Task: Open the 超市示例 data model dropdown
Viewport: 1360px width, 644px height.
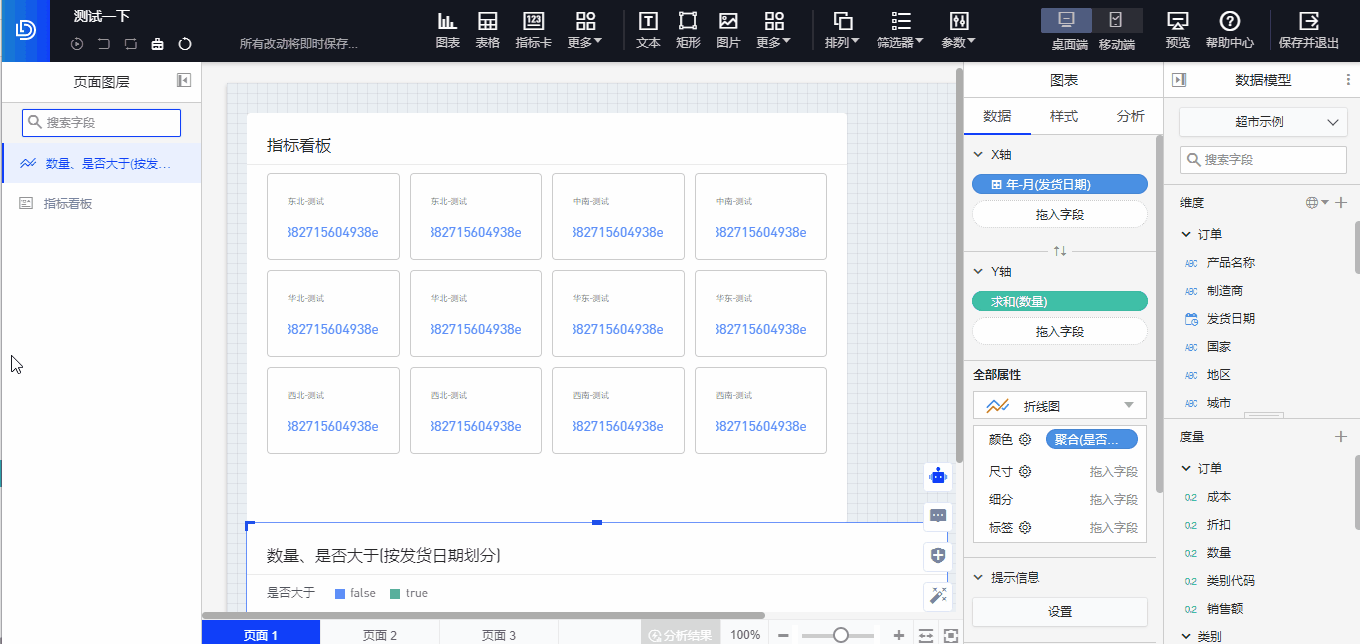Action: click(1262, 122)
